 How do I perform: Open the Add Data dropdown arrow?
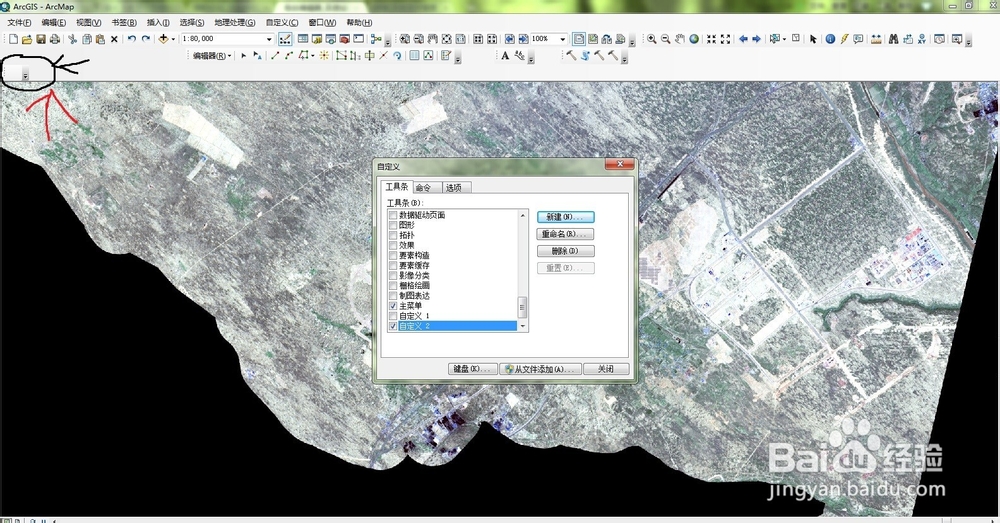click(173, 39)
